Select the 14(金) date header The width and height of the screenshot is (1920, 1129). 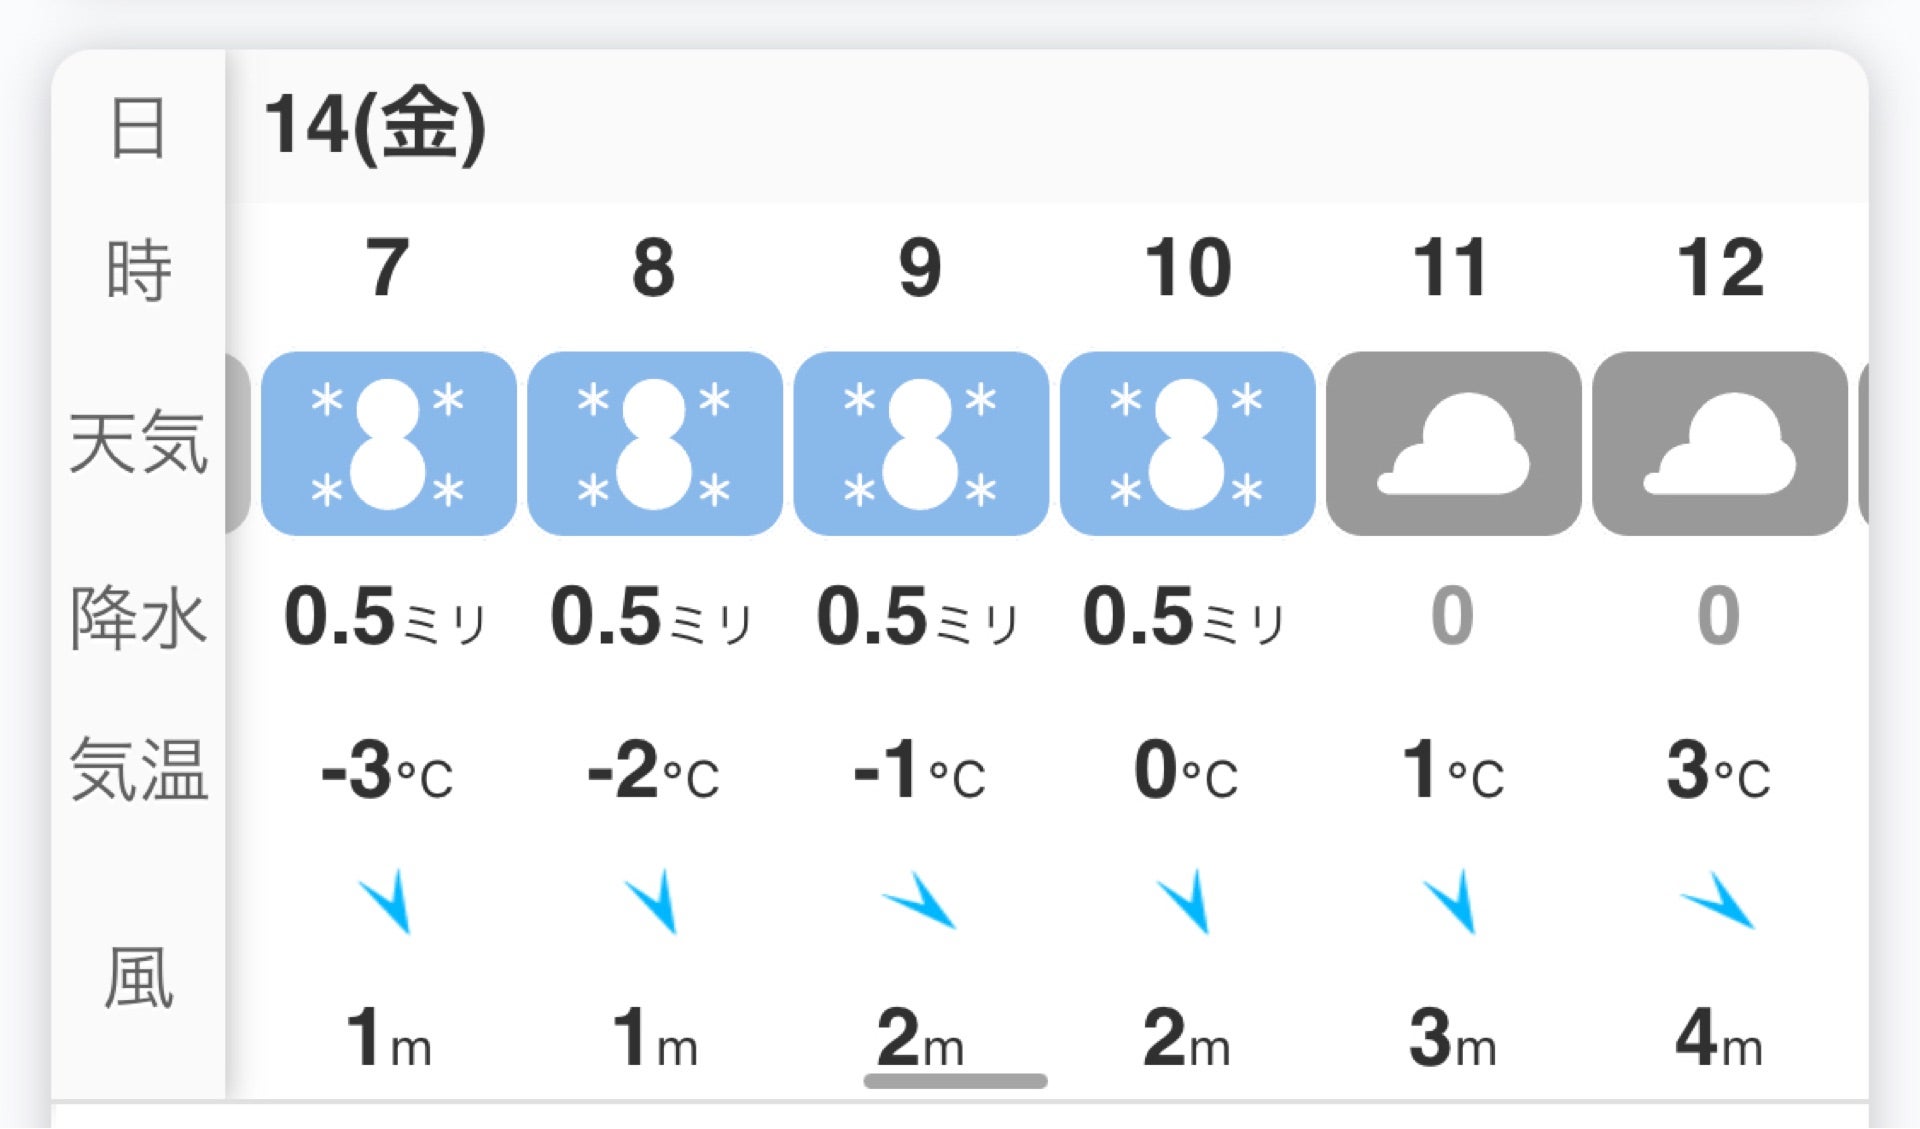(375, 127)
